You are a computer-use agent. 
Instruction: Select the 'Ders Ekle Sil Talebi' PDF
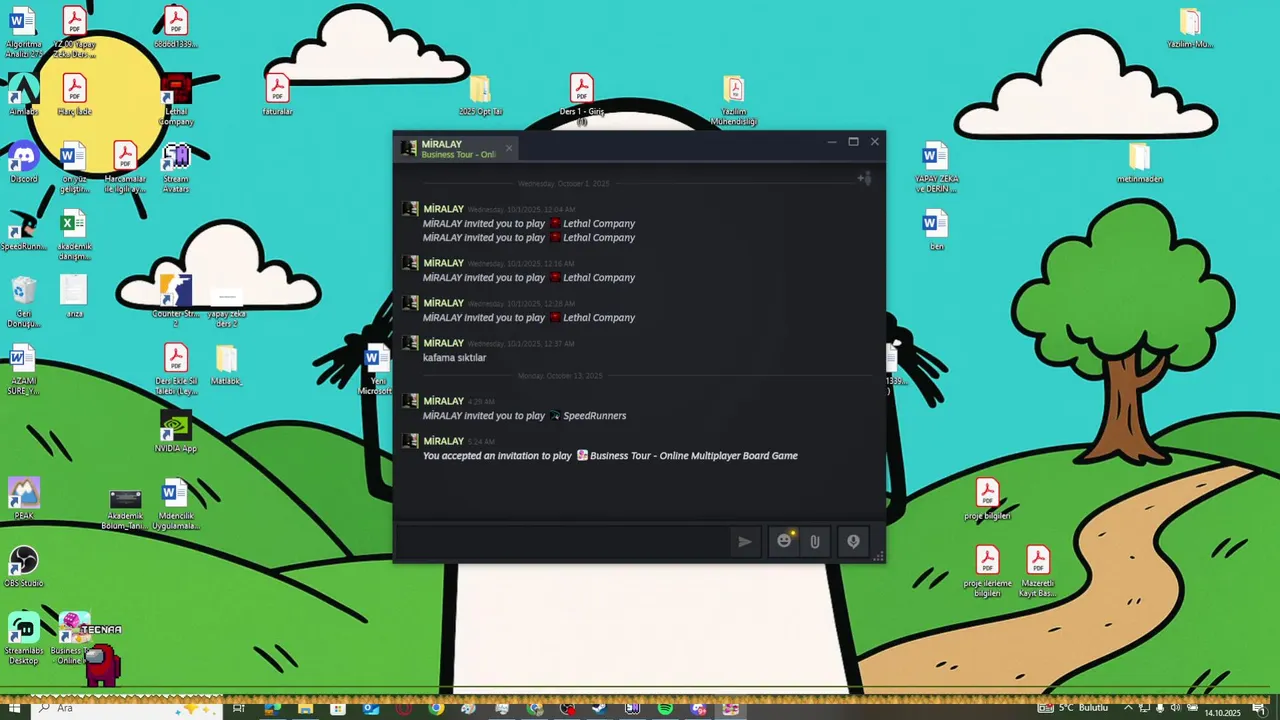pyautogui.click(x=176, y=370)
